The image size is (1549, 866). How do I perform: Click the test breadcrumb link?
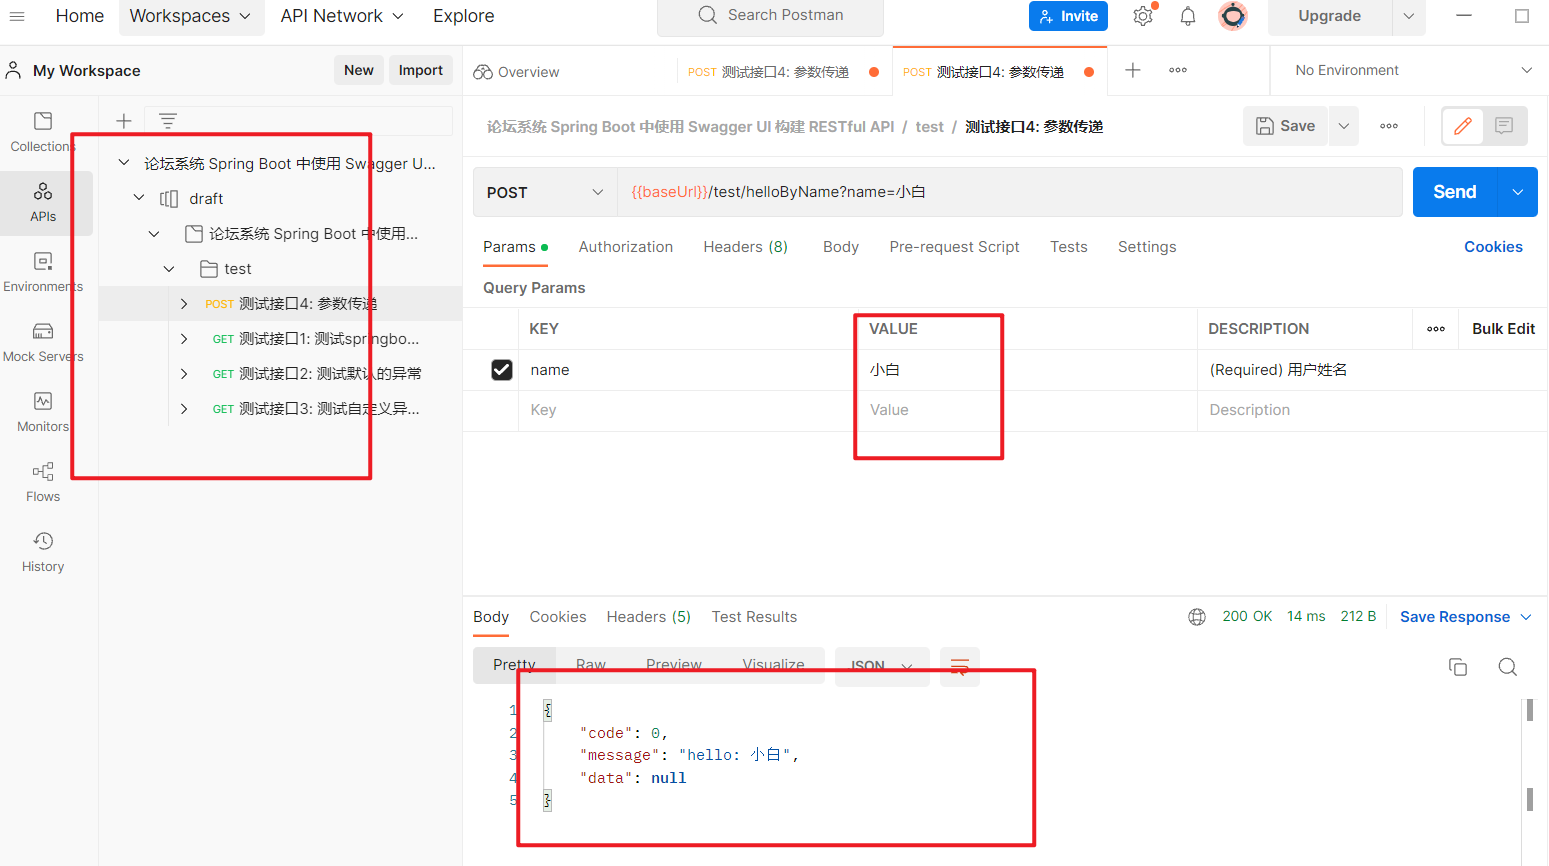click(930, 127)
